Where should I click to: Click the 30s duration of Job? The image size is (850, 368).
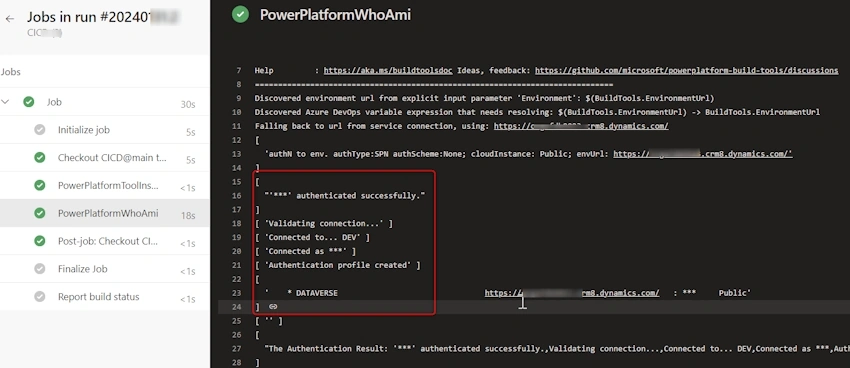point(188,105)
